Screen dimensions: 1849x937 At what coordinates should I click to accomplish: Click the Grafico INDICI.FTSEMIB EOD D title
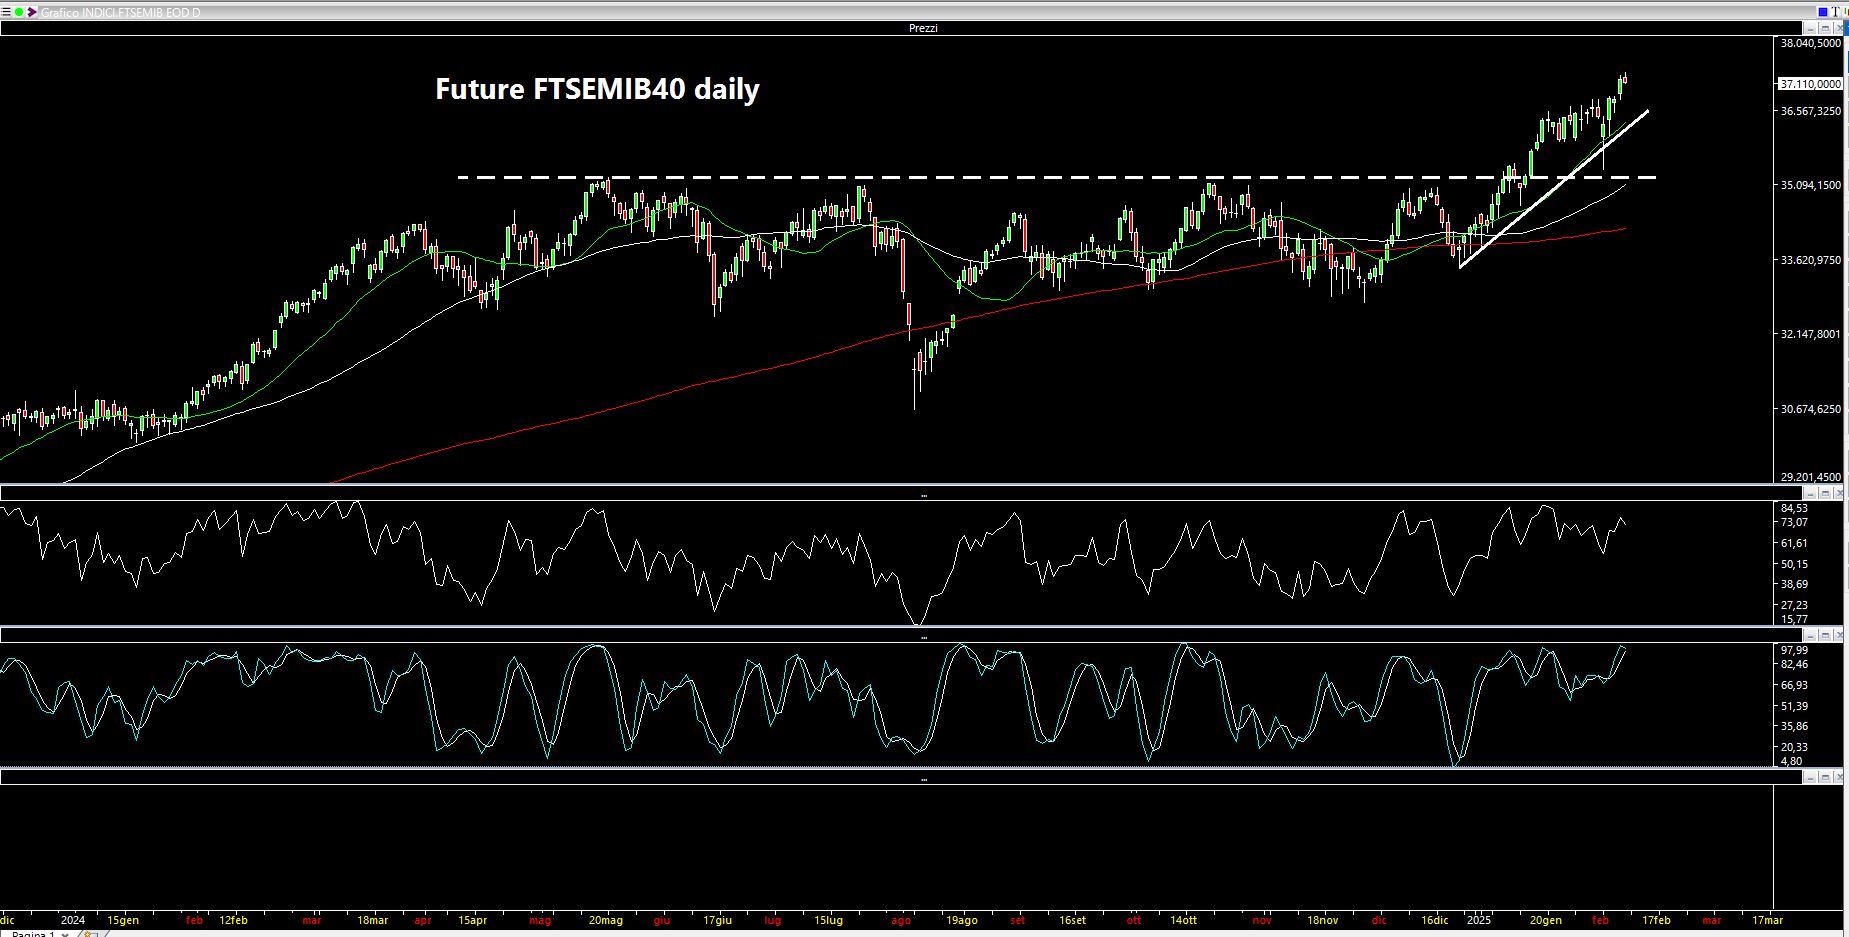120,12
